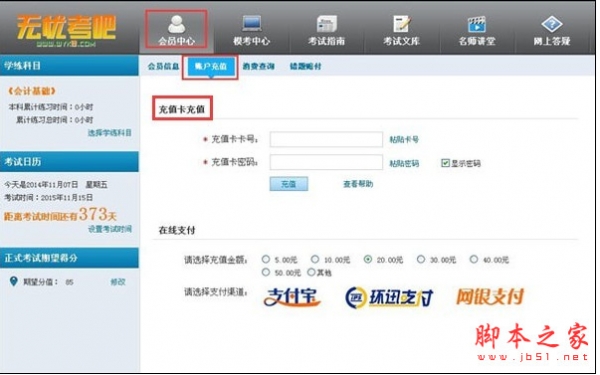Select 10.00元 recharge amount

[315, 259]
